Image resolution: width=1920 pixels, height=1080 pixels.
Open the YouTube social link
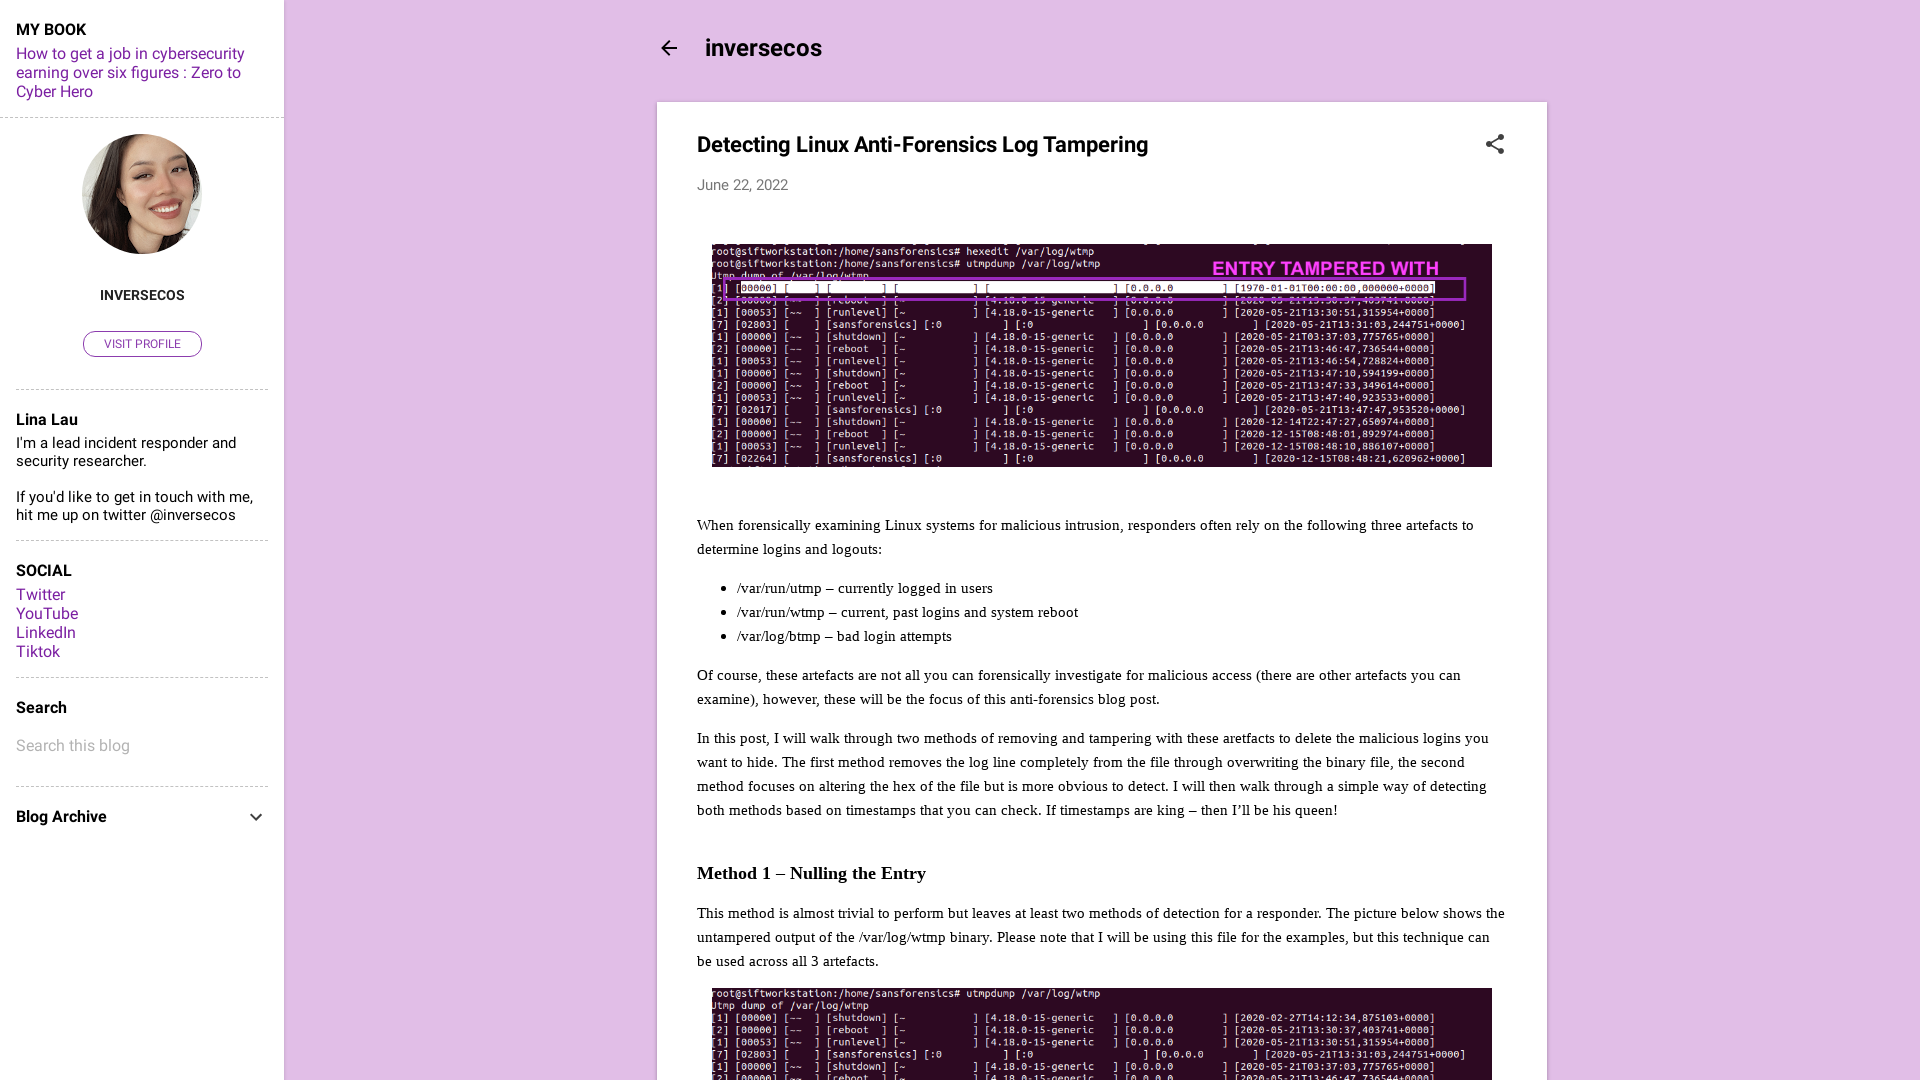pos(47,613)
